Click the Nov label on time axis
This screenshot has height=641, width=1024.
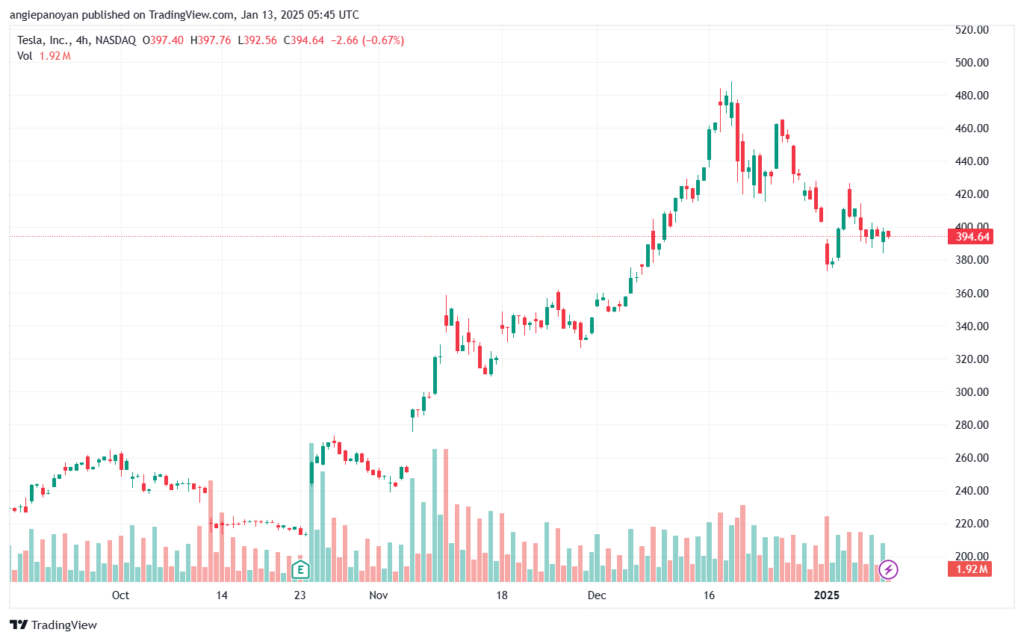[x=377, y=595]
